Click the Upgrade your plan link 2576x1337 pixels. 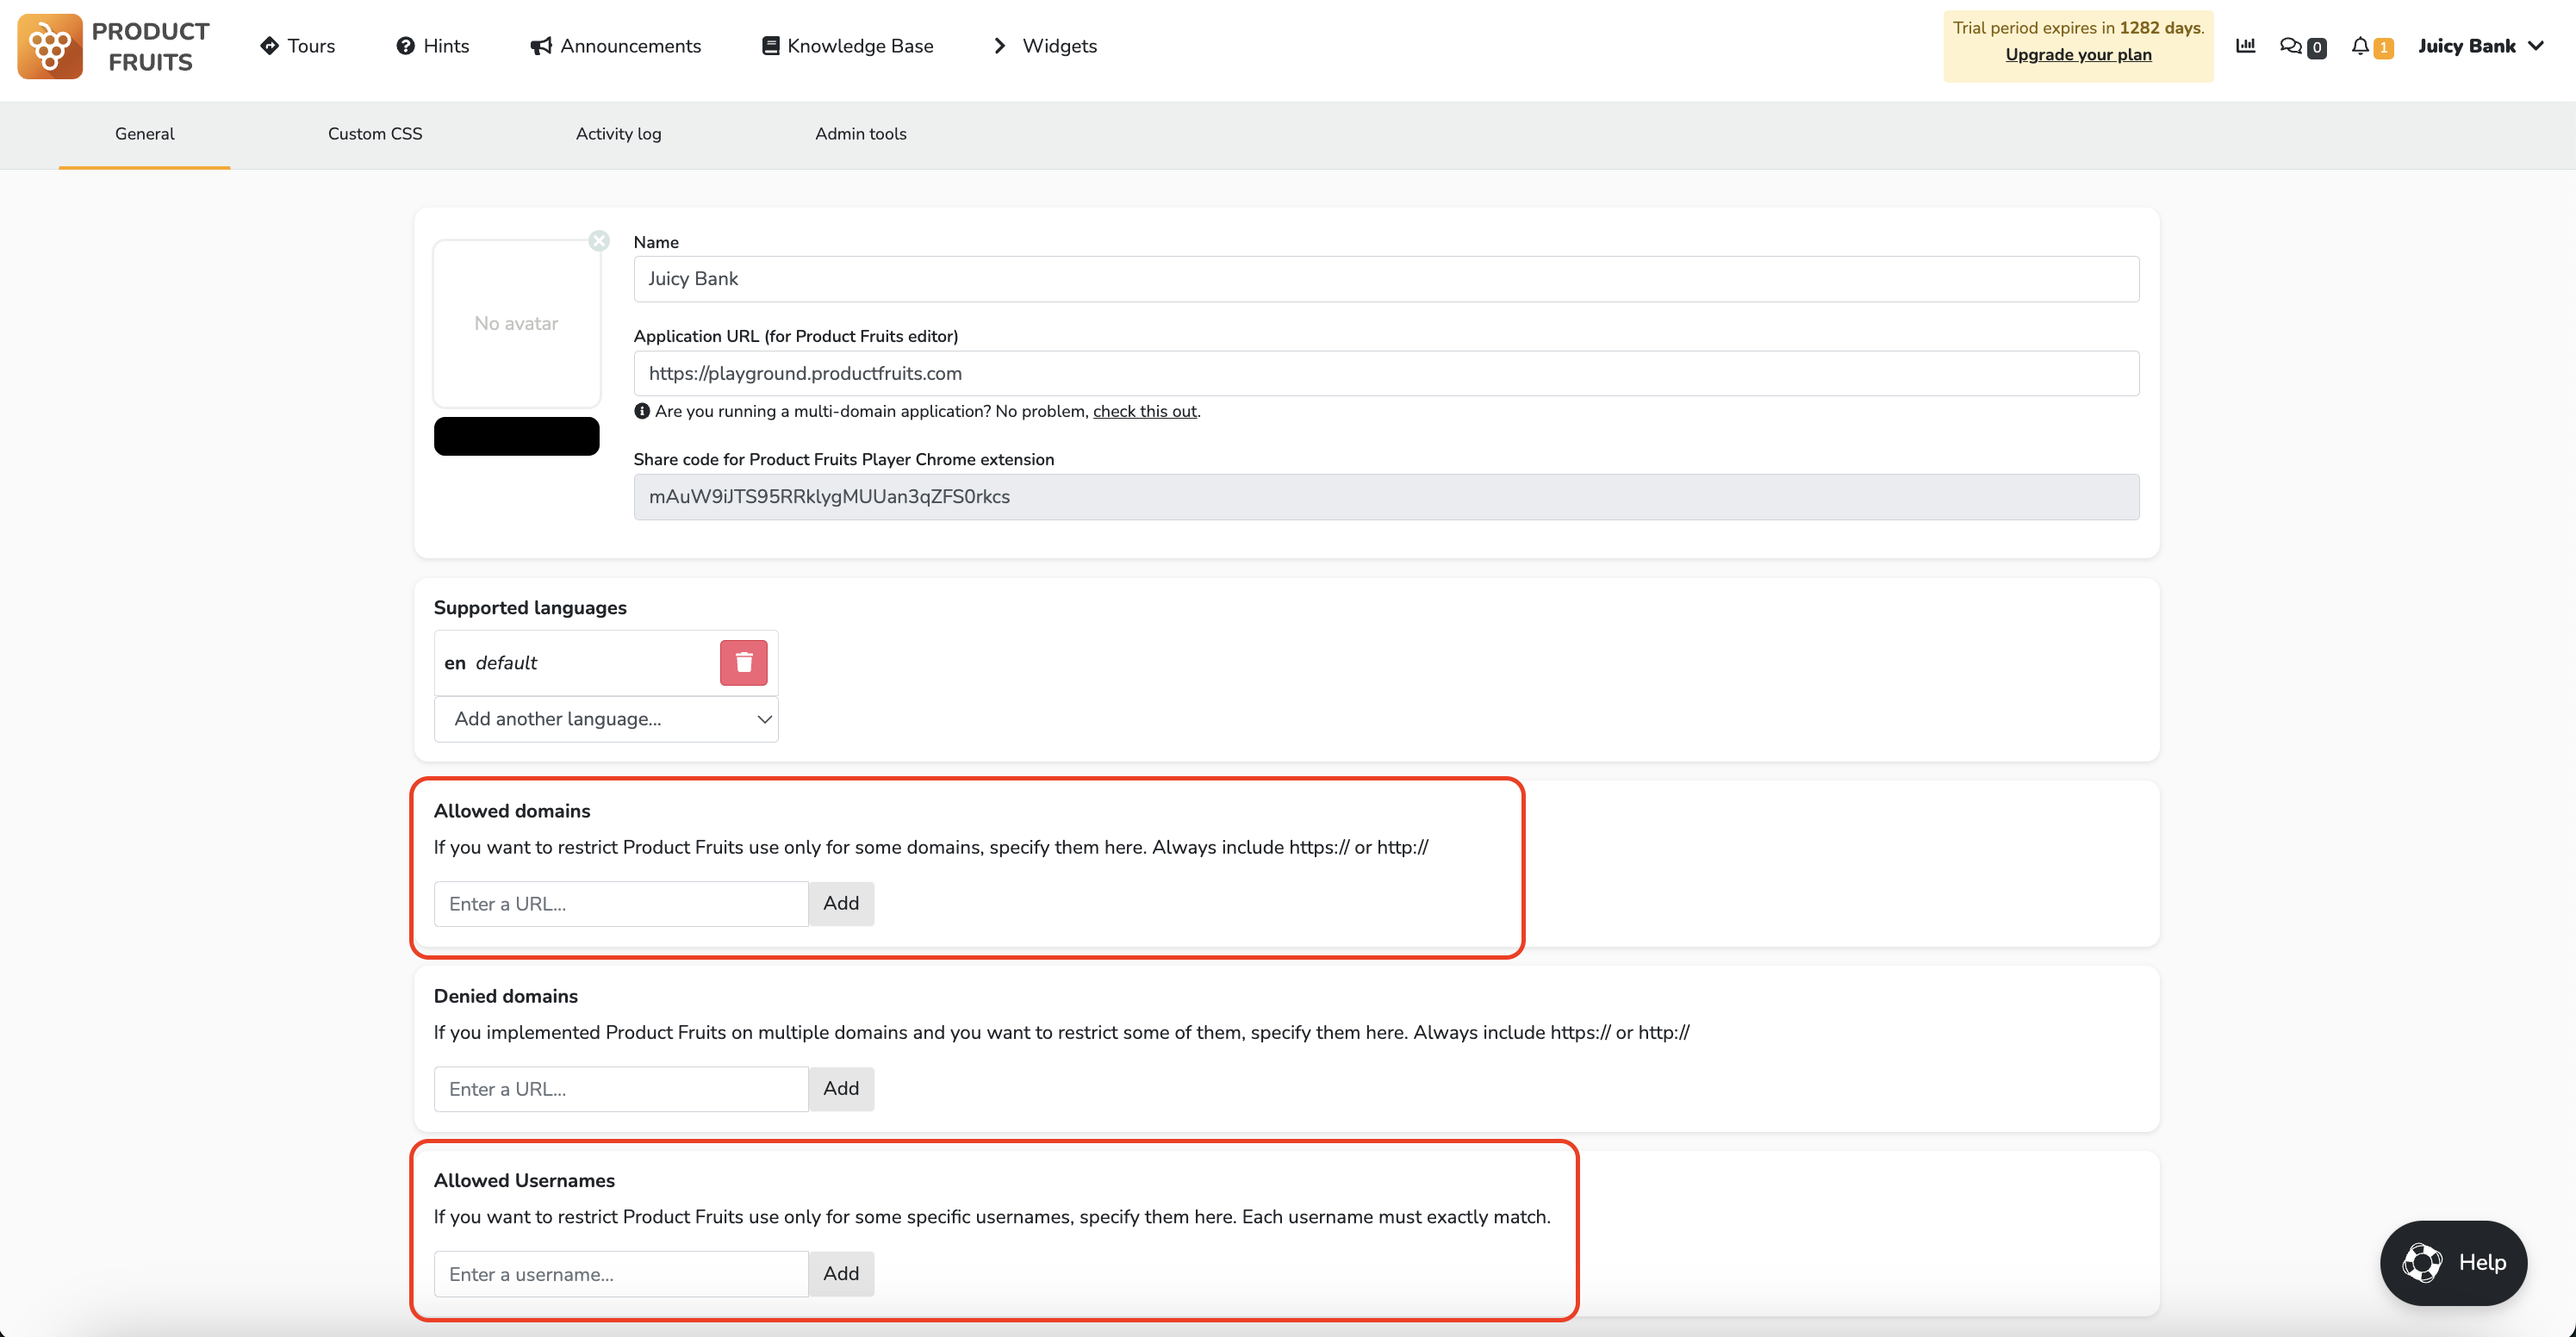pyautogui.click(x=2078, y=55)
